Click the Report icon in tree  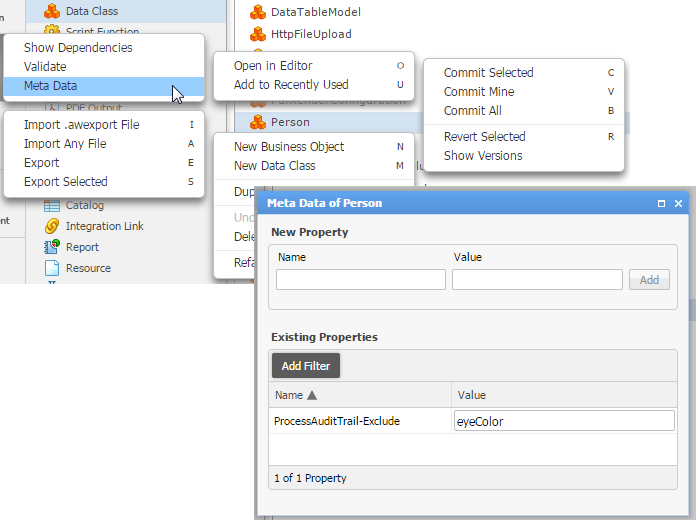[x=51, y=247]
